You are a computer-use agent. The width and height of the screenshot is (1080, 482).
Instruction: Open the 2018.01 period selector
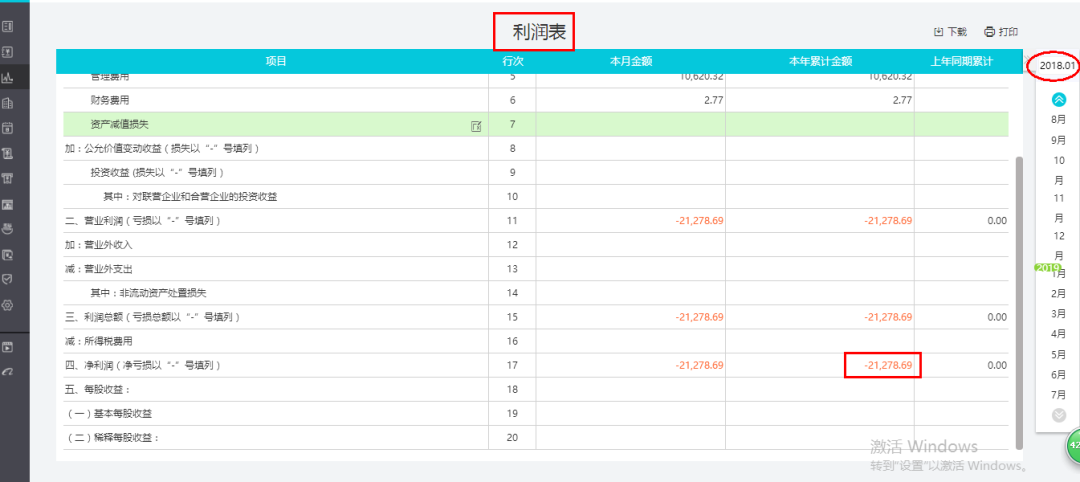tap(1057, 66)
